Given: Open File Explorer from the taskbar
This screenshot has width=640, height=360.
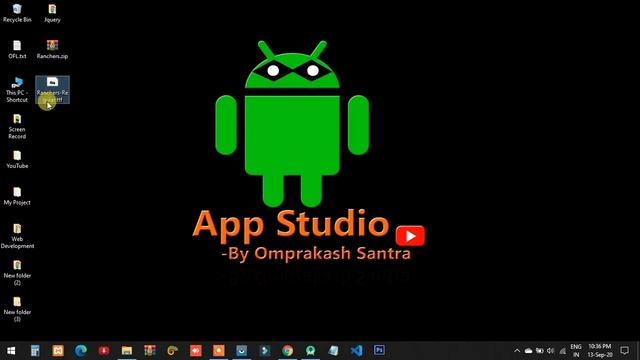Looking at the screenshot, I should pyautogui.click(x=127, y=351).
